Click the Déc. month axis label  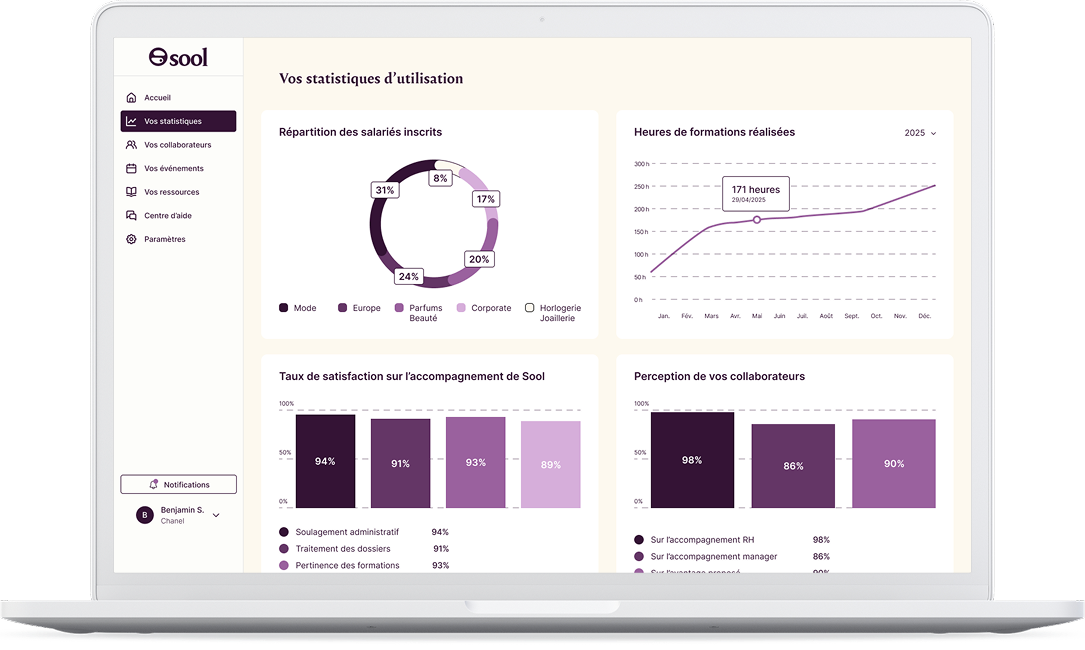point(924,316)
